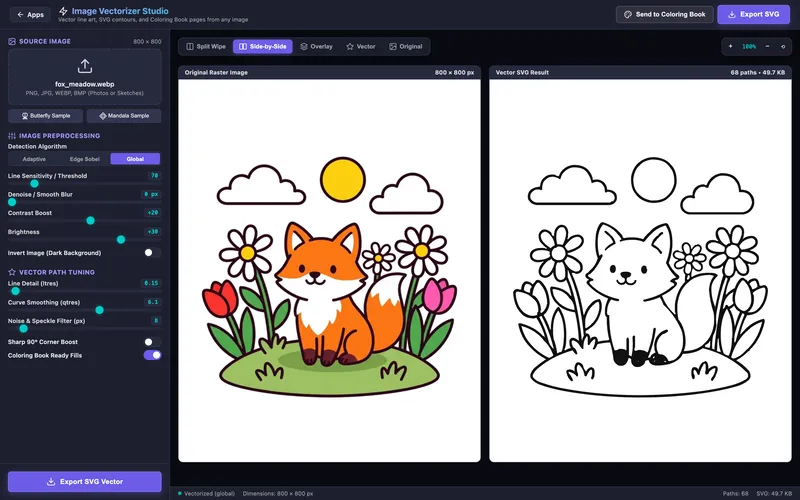The image size is (800, 500).
Task: Switch to Side-by-Side view
Action: (263, 46)
